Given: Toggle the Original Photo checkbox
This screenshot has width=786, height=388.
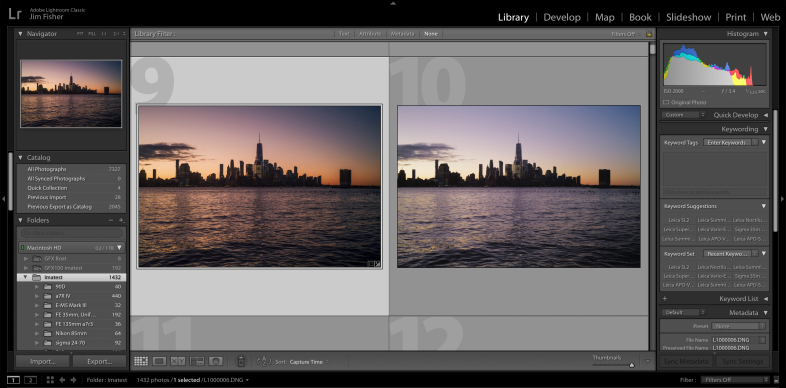Looking at the screenshot, I should tap(666, 102).
